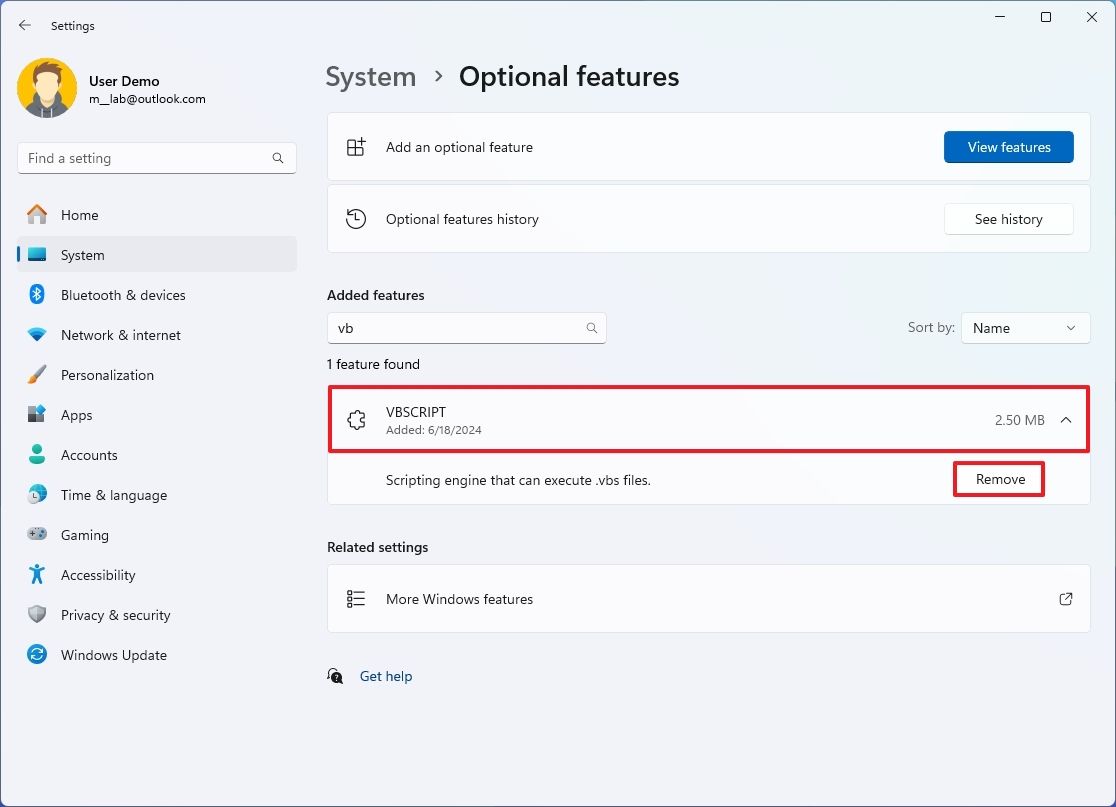Click the View features button
The image size is (1116, 807).
[1009, 147]
